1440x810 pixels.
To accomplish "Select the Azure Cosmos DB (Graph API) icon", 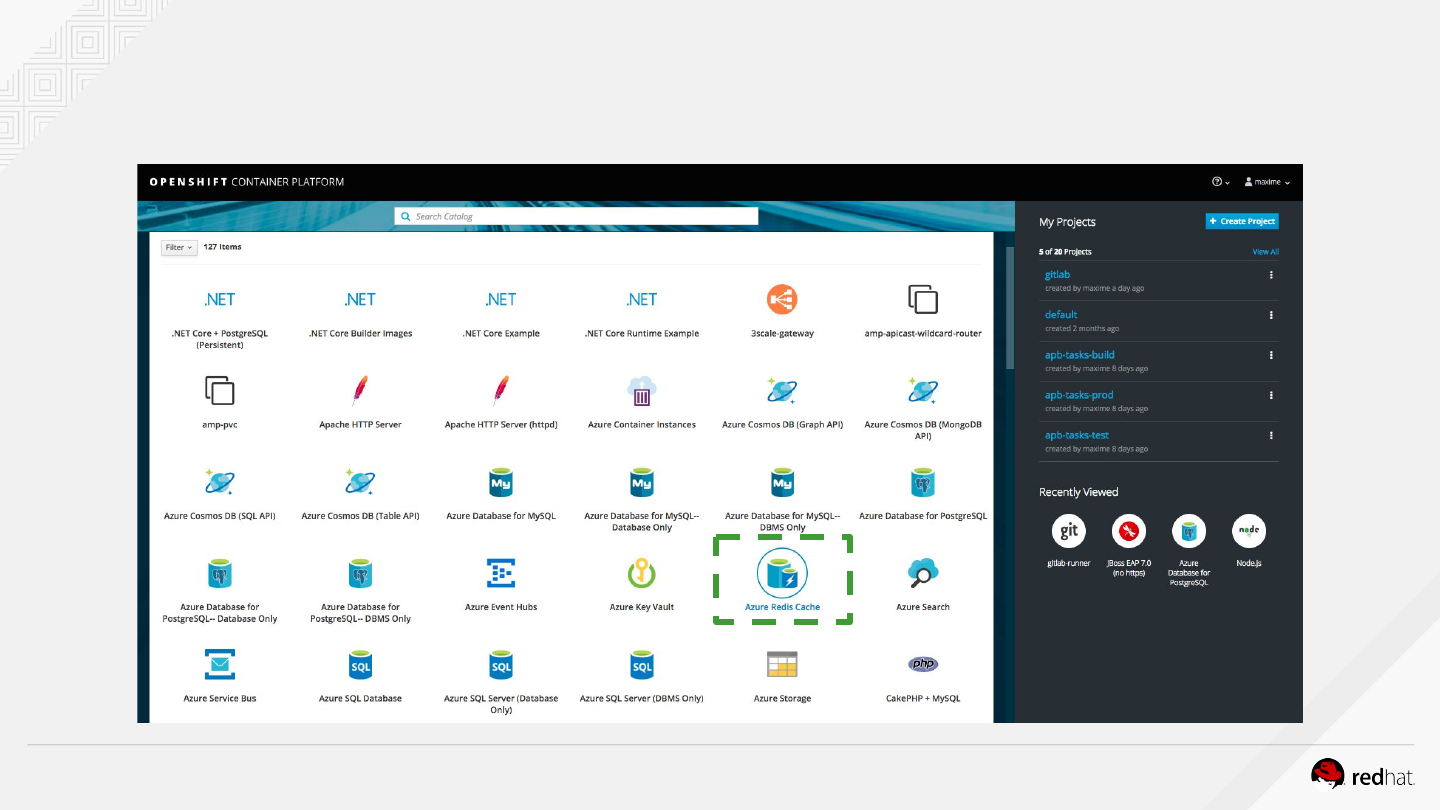I will [782, 390].
